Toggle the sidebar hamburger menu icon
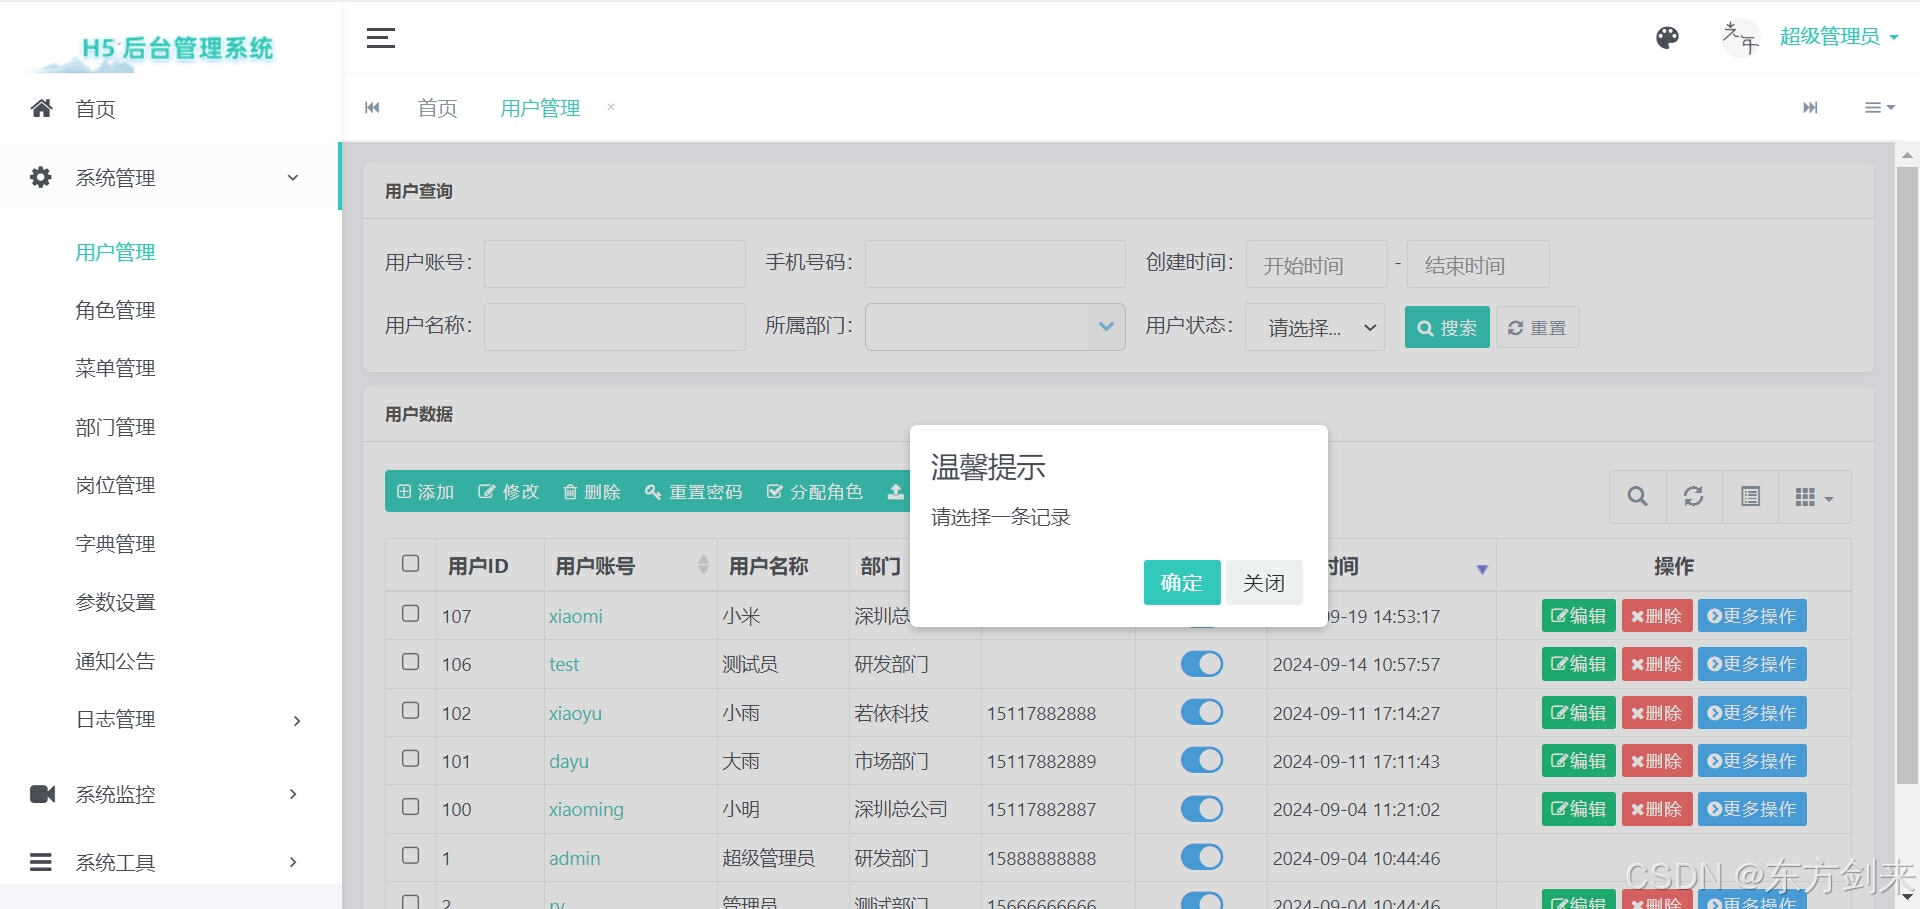1920x909 pixels. [x=380, y=38]
